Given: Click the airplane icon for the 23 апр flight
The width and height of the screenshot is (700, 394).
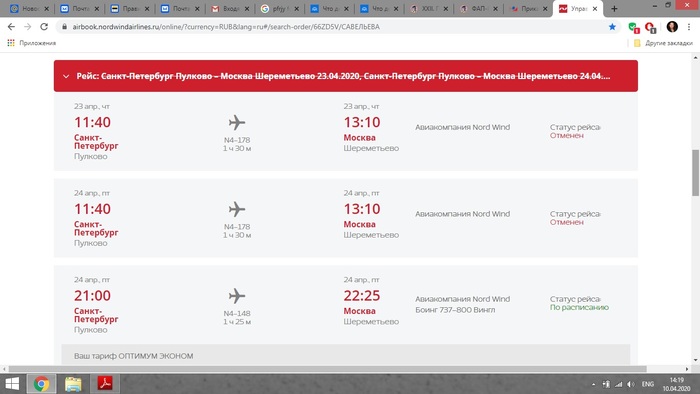Looking at the screenshot, I should pyautogui.click(x=237, y=122).
